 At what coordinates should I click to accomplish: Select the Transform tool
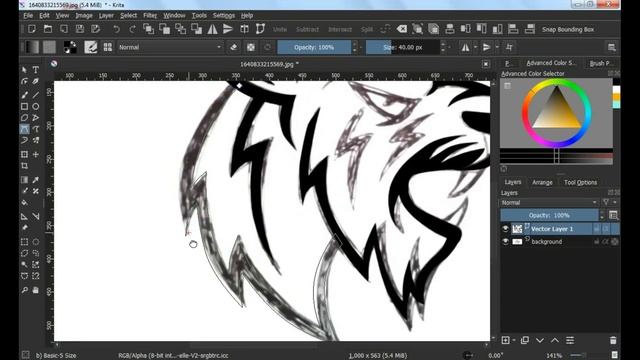pos(24,154)
